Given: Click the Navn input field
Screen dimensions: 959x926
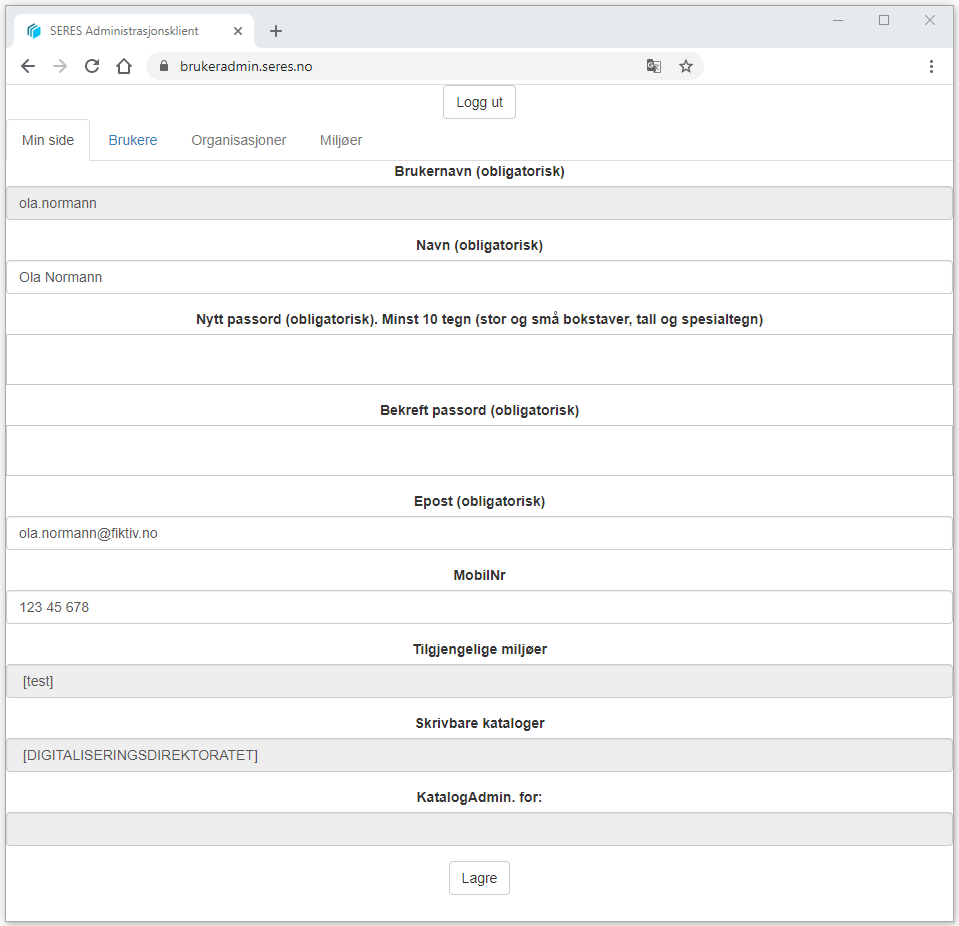Looking at the screenshot, I should click(x=479, y=277).
